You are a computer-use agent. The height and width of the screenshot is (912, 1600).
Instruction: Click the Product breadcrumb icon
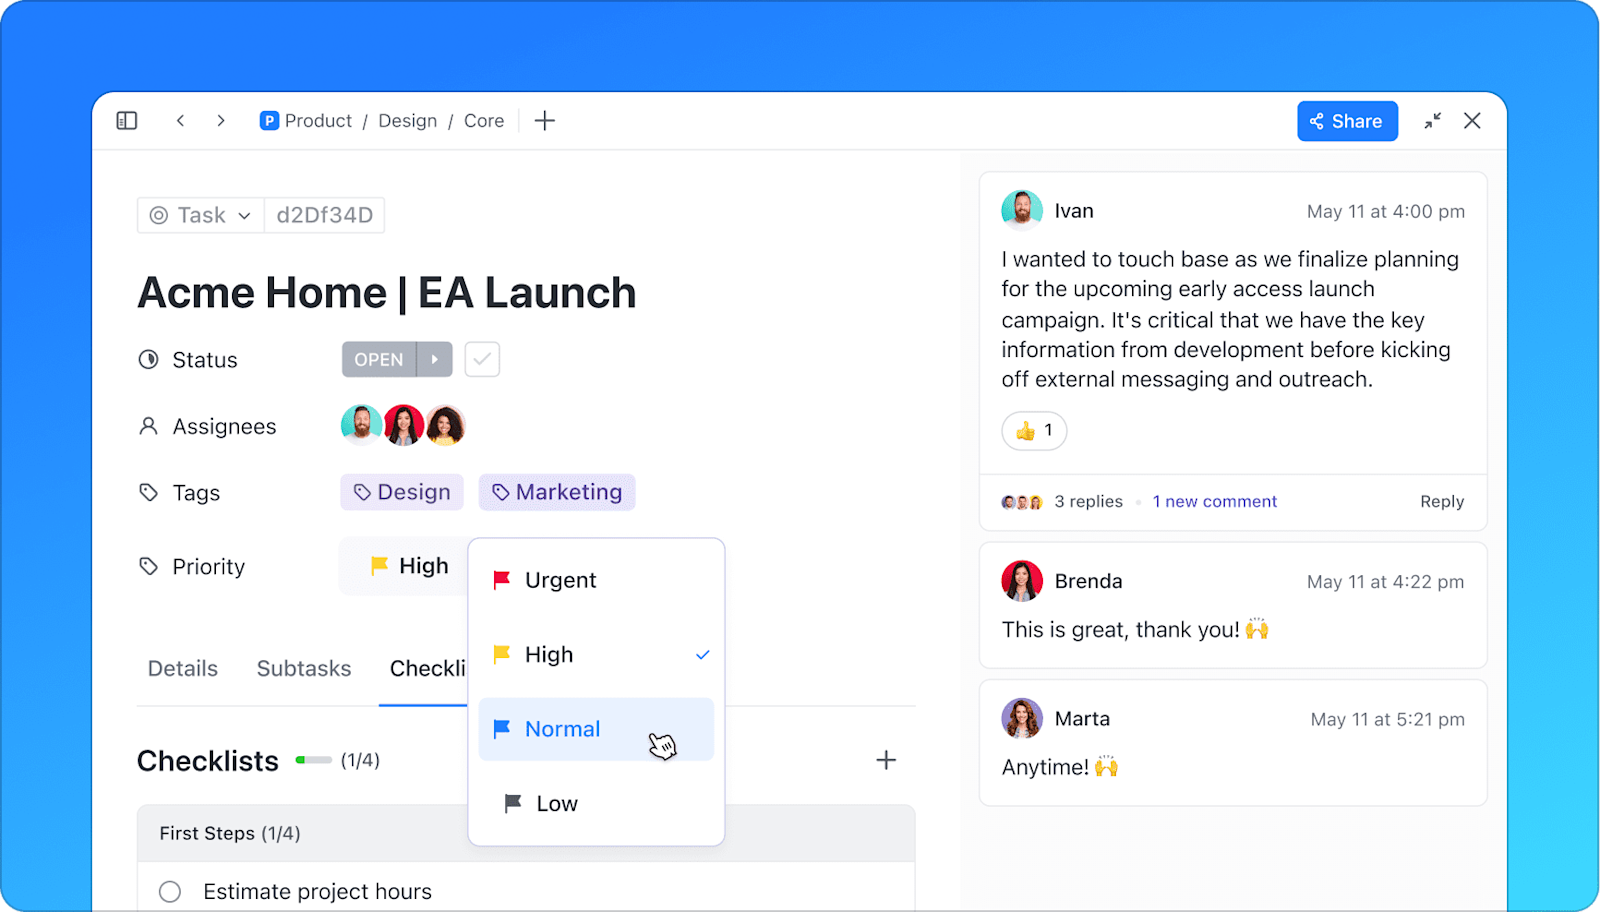tap(268, 120)
